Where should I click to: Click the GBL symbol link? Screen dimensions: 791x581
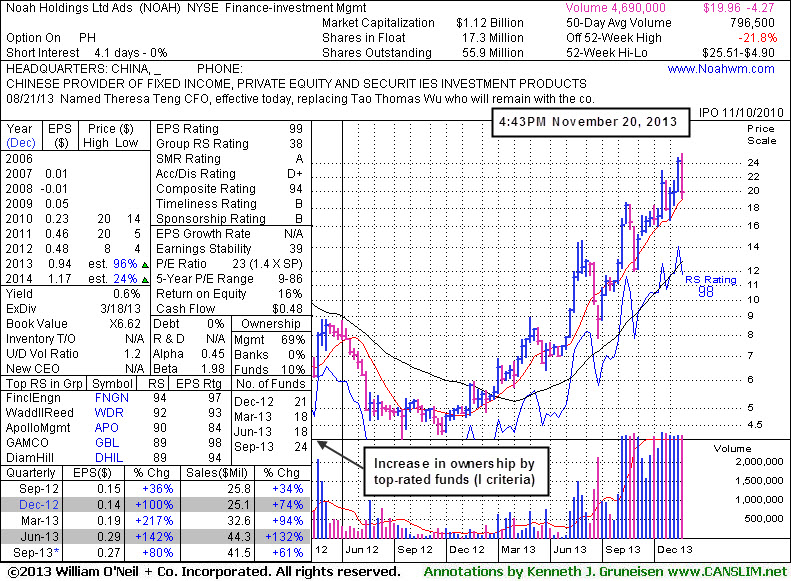107,443
